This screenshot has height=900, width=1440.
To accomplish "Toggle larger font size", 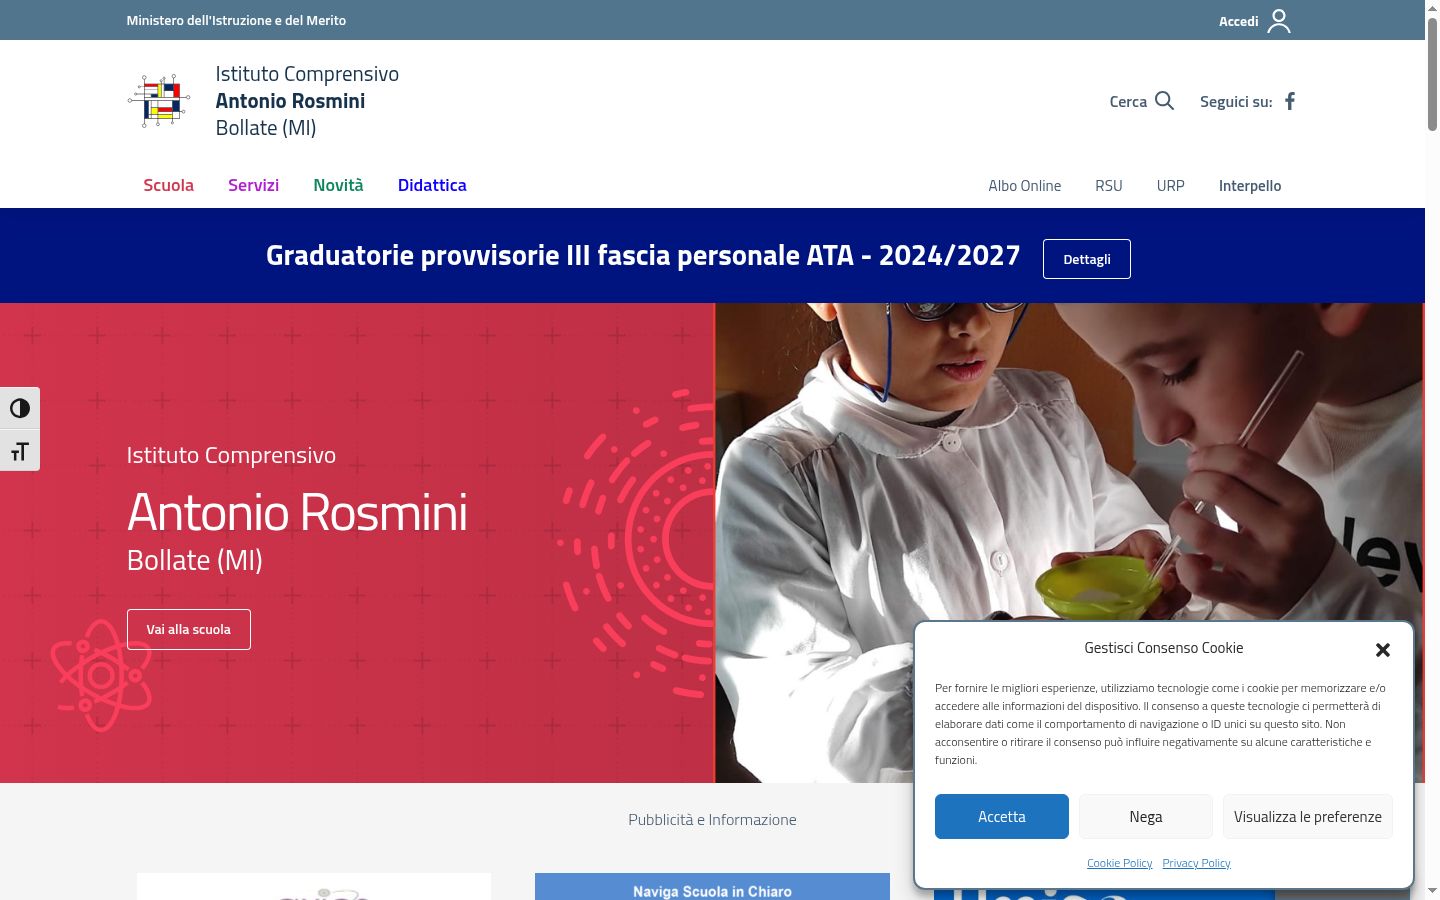I will coord(20,451).
